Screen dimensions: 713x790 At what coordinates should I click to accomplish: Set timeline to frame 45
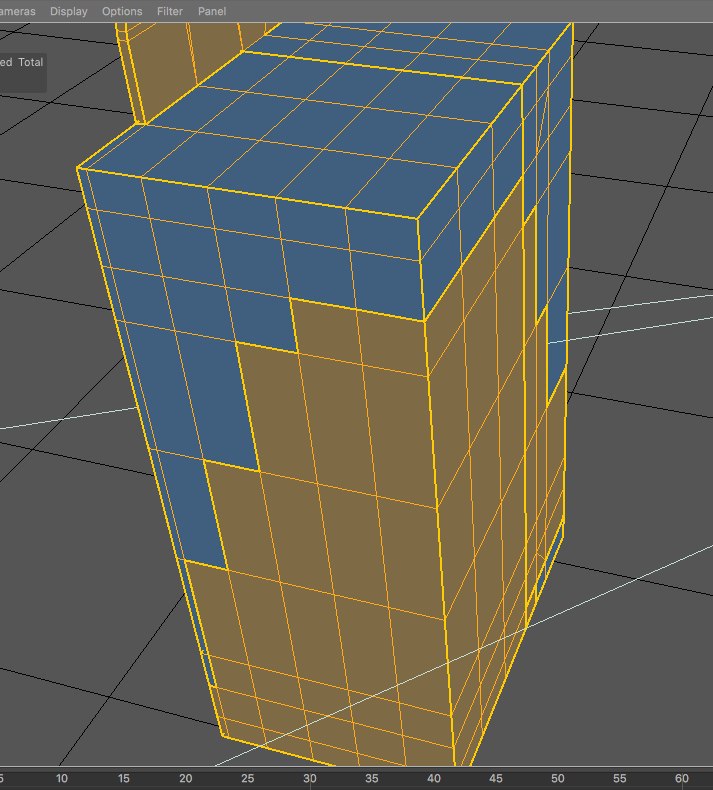pos(495,778)
